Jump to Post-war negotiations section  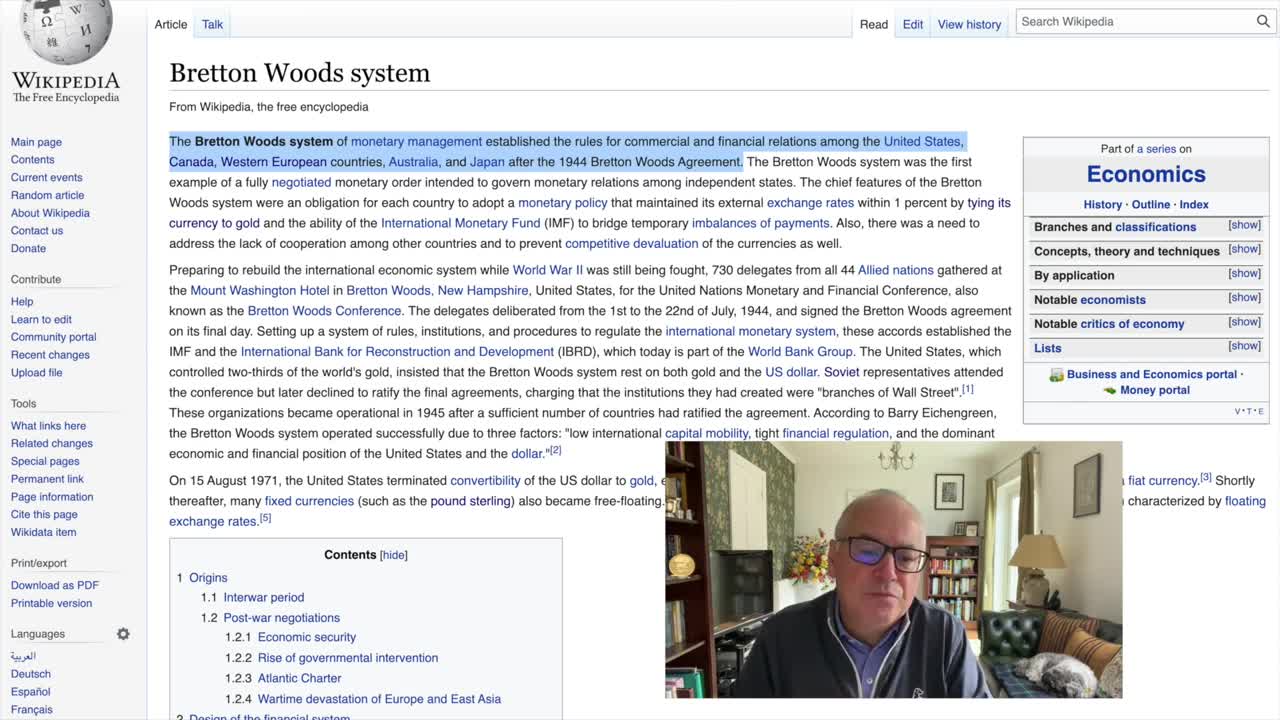click(282, 618)
